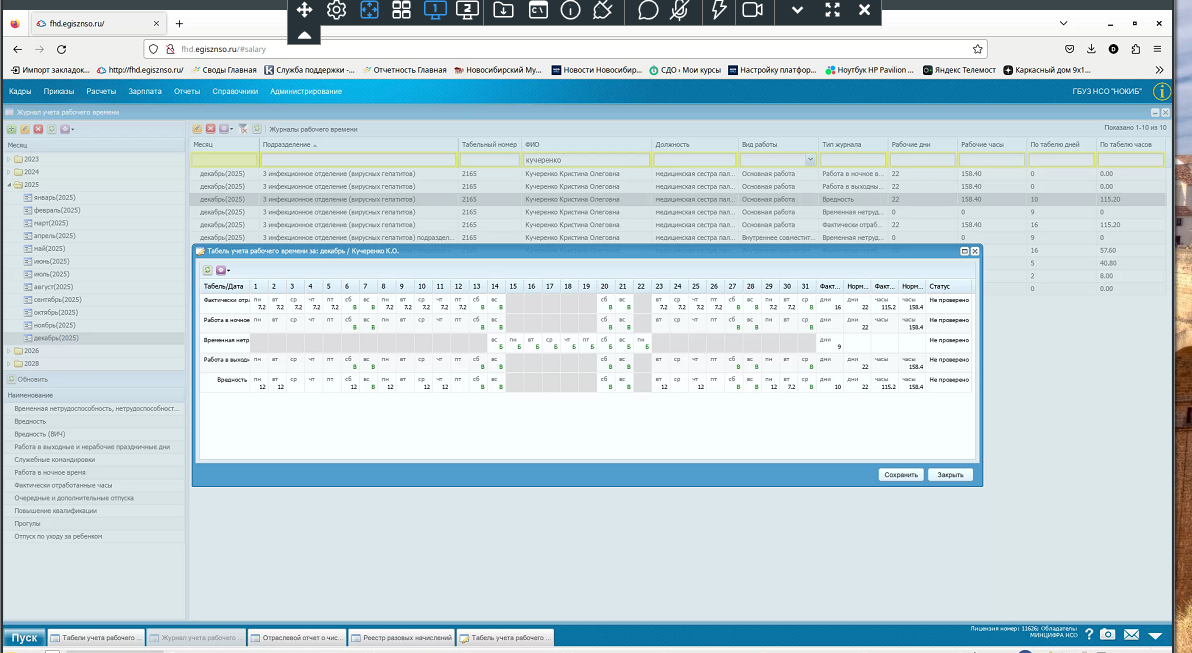Open purple actions dropdown in left panel
This screenshot has height=653, width=1192.
pyautogui.click(x=67, y=129)
